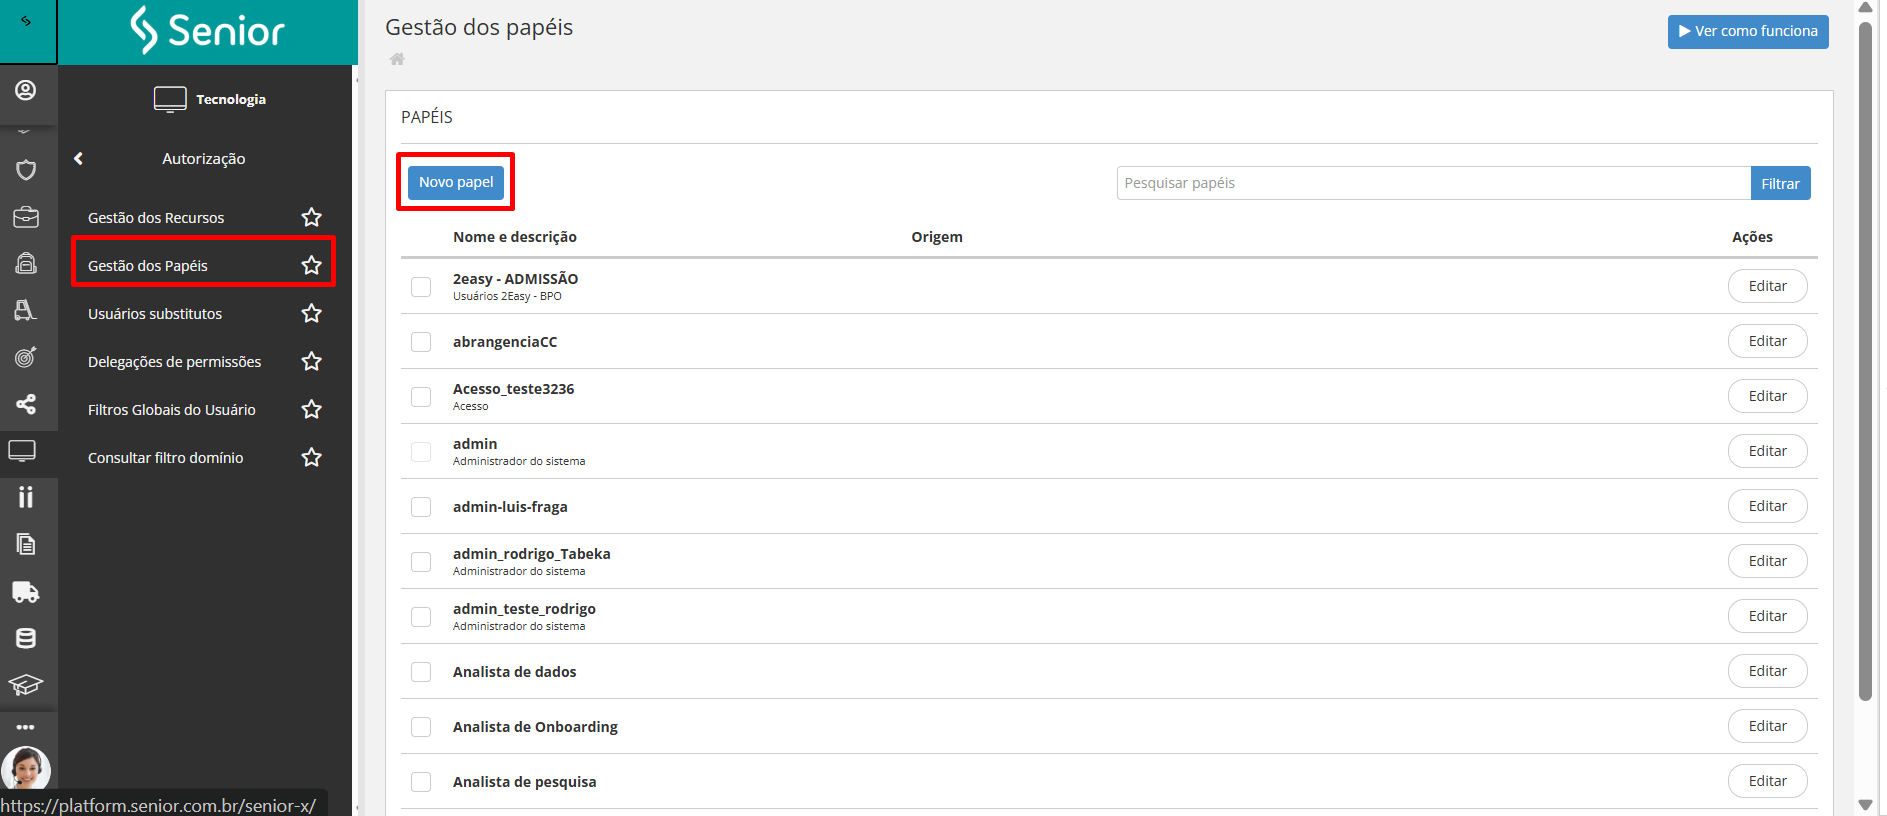This screenshot has height=816, width=1887.
Task: Favorite Gestão dos Recursos with its star
Action: pos(312,217)
